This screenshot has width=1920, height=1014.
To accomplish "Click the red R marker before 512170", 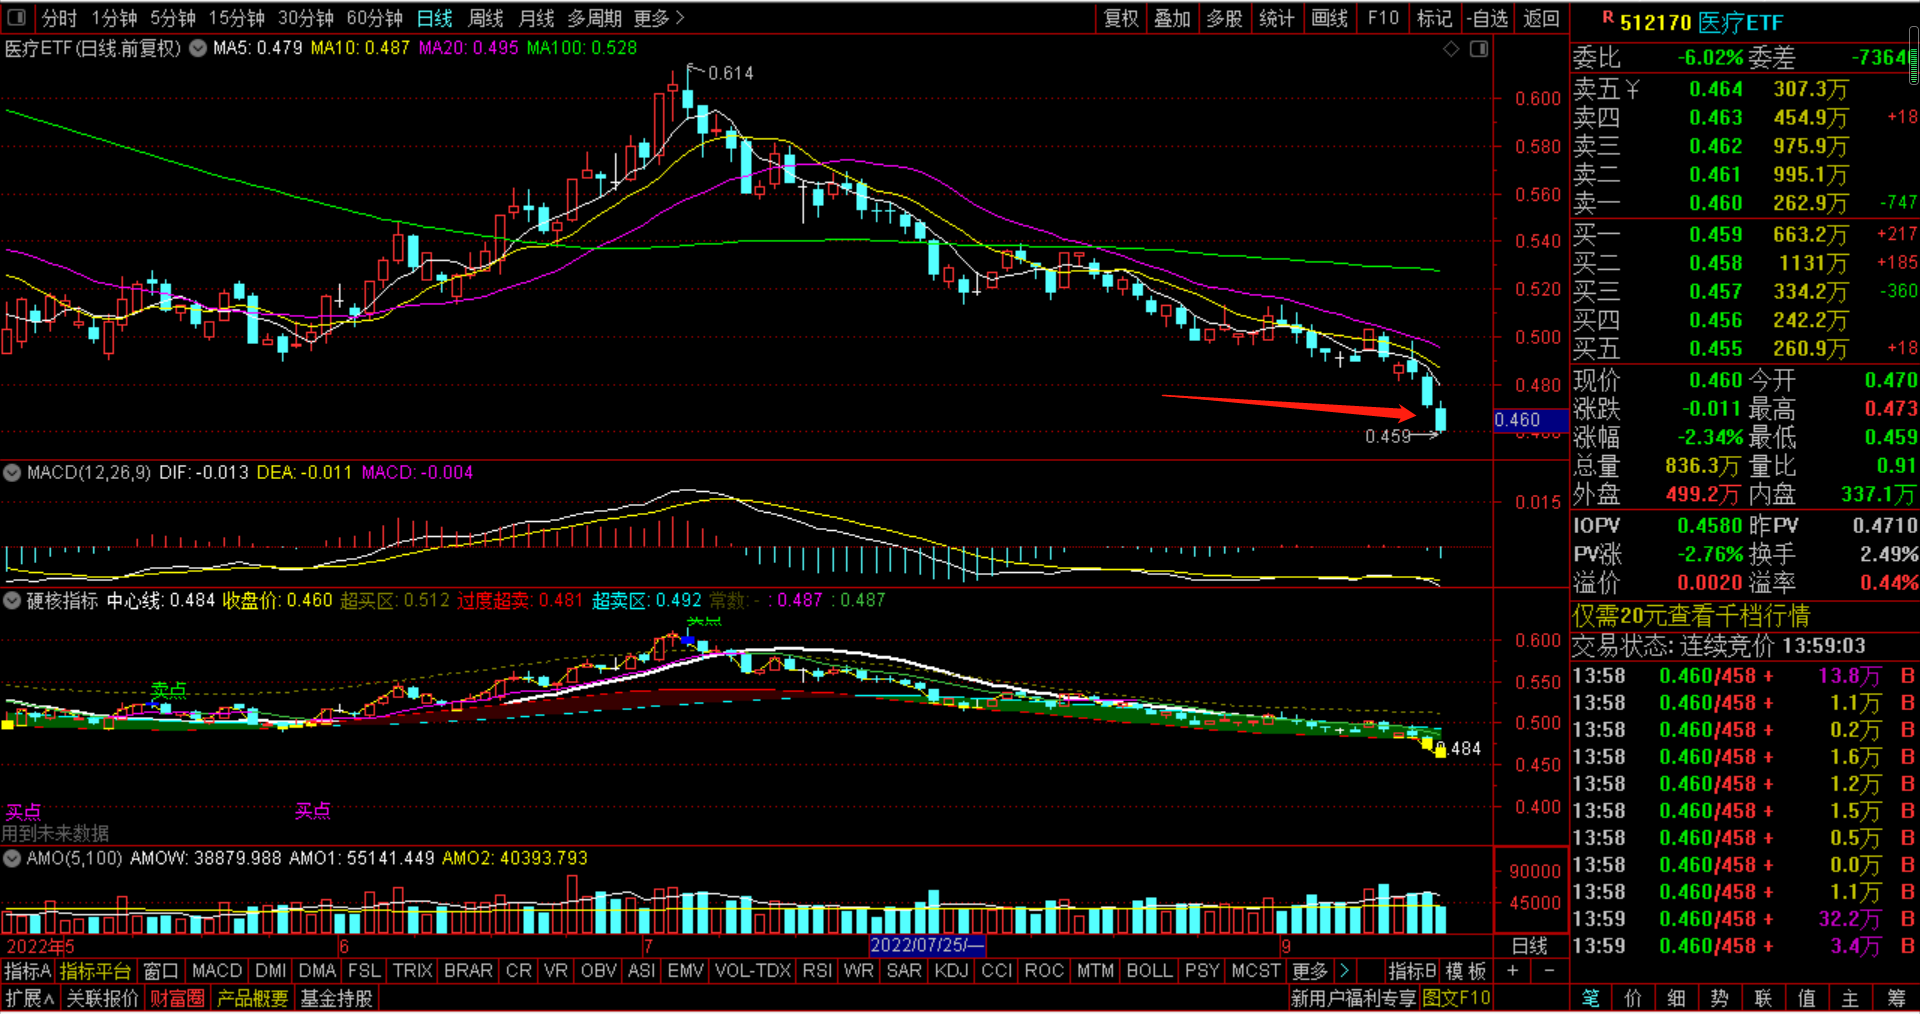I will (x=1608, y=17).
